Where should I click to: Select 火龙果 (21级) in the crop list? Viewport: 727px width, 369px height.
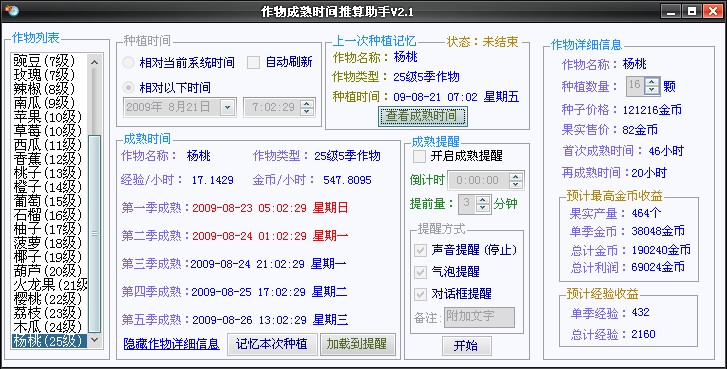pyautogui.click(x=49, y=285)
